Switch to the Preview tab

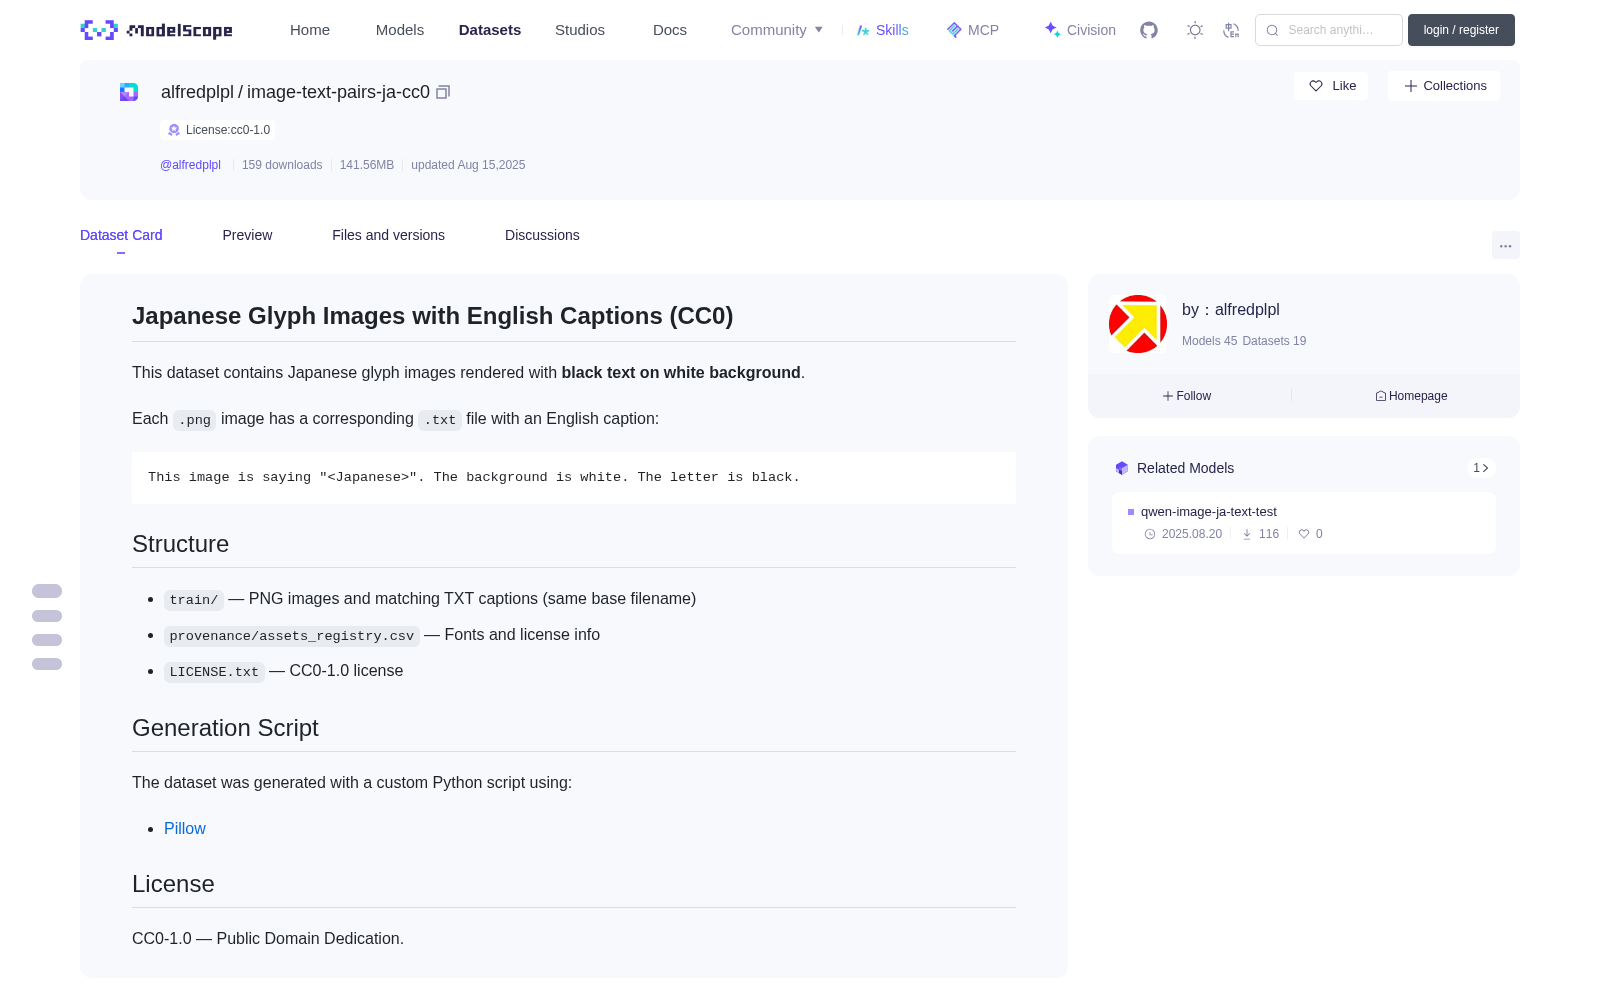tap(247, 235)
